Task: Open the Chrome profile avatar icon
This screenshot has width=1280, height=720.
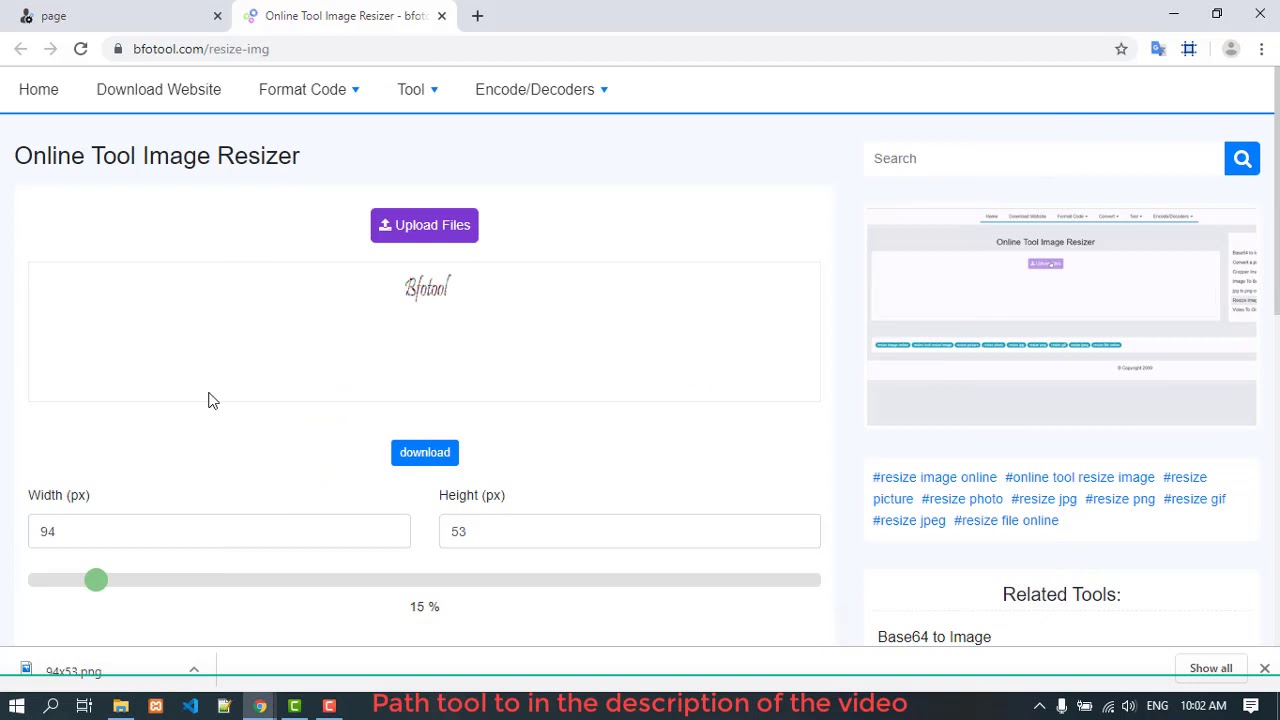Action: tap(1231, 49)
